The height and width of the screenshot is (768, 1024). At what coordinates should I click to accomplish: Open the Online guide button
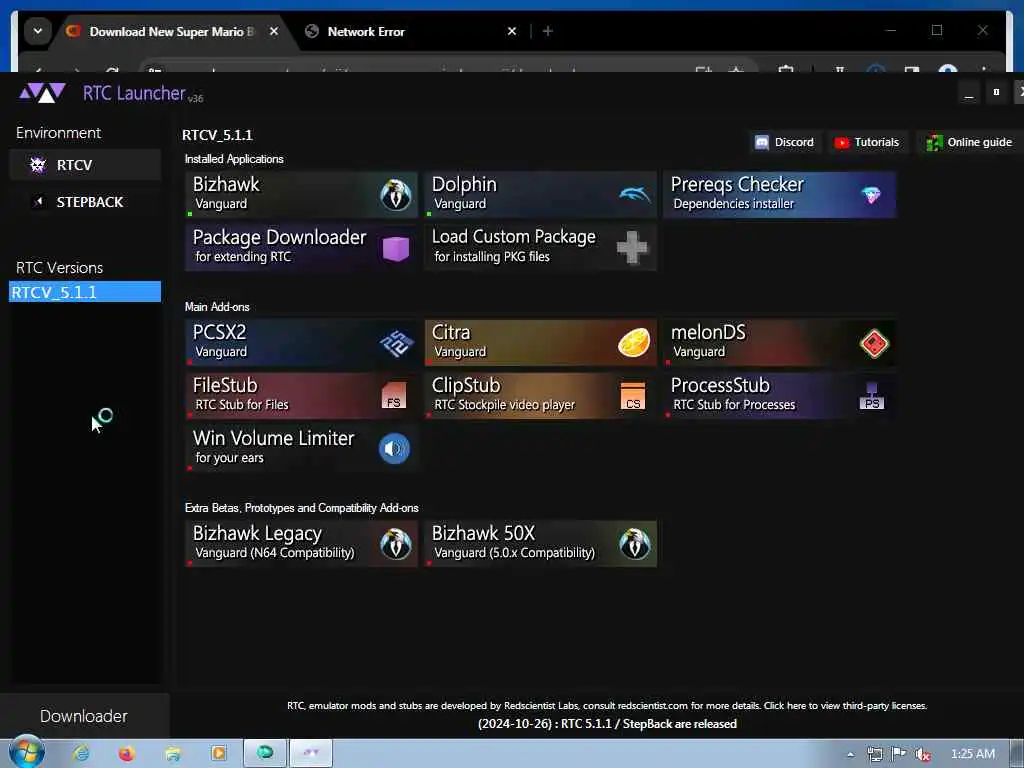tap(969, 142)
